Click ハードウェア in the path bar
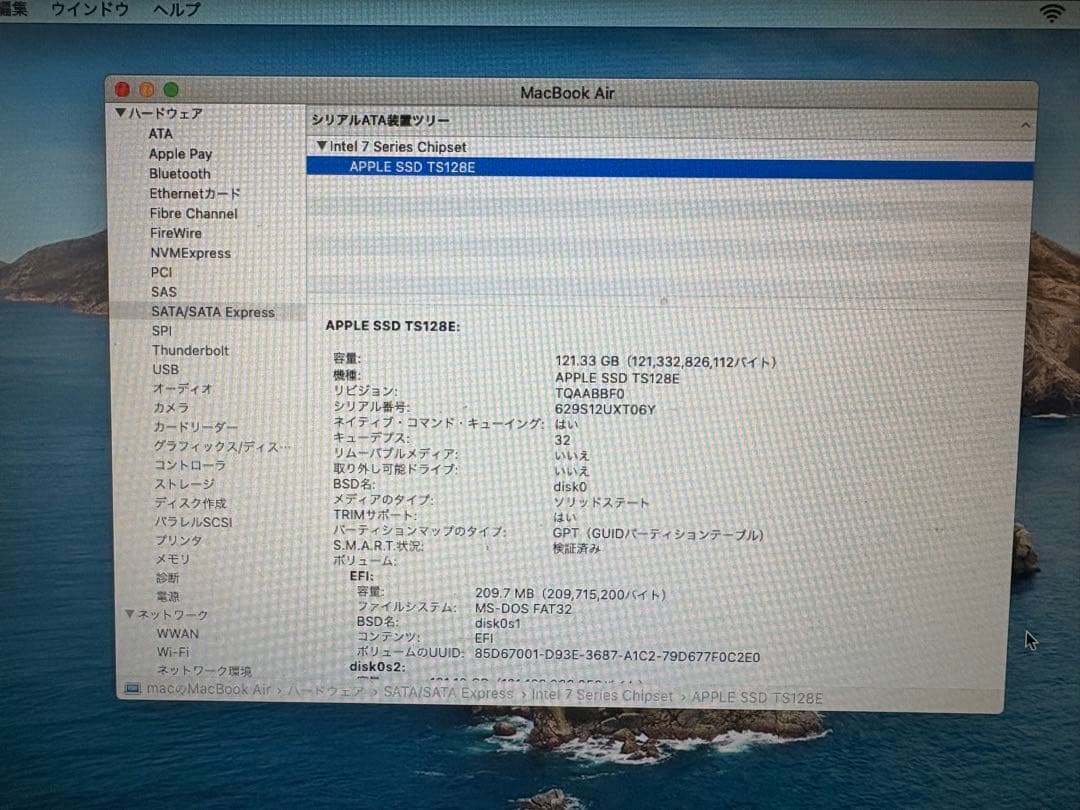Viewport: 1080px width, 810px height. [326, 691]
